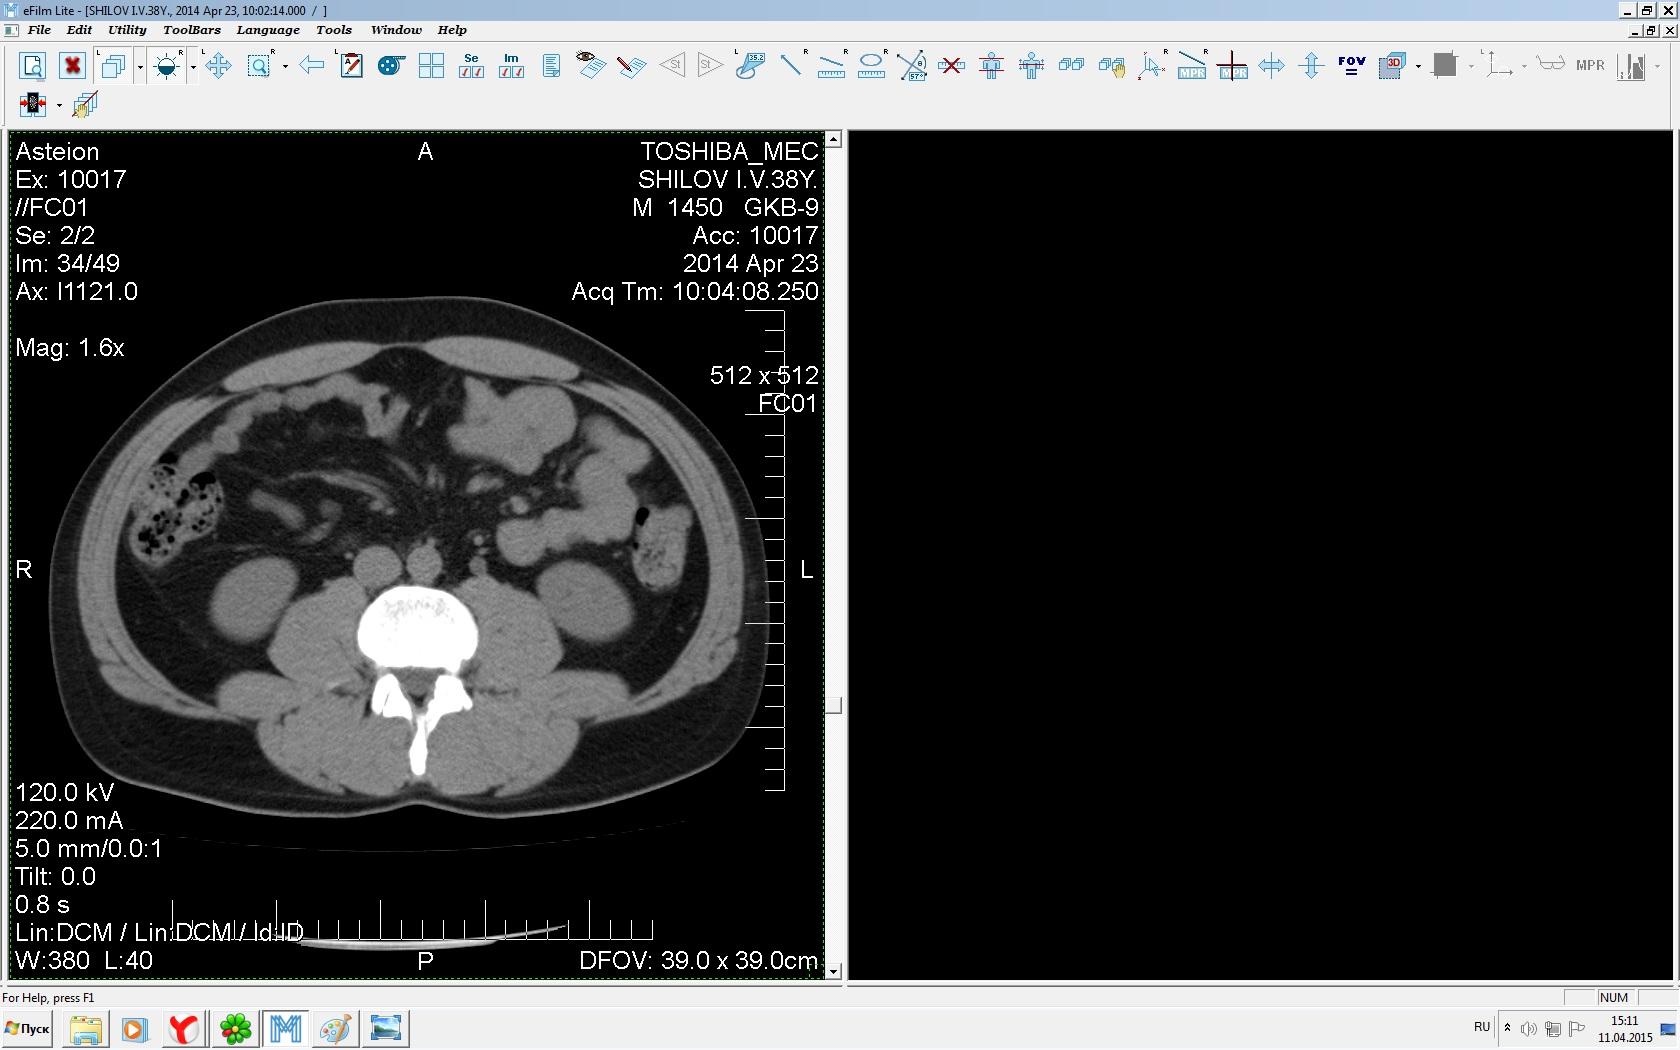The image size is (1680, 1050).
Task: Expand the zoom tool dropdown arrow
Action: pos(285,67)
